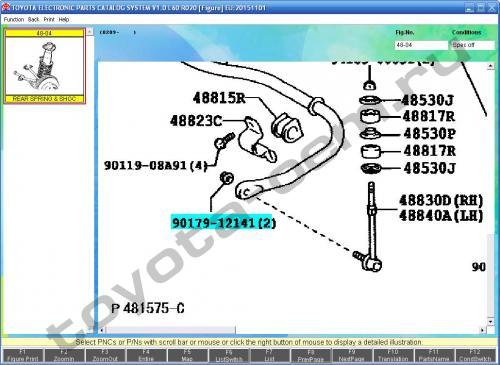Open the Print menu
Viewport: 500px width, 365px height.
[x=49, y=20]
